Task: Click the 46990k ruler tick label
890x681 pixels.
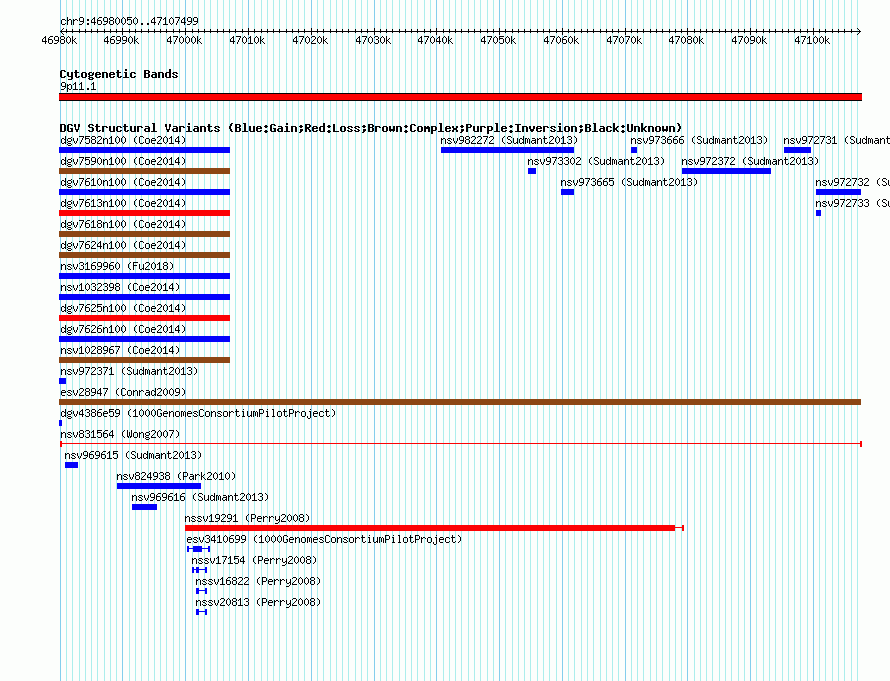Action: tap(121, 40)
